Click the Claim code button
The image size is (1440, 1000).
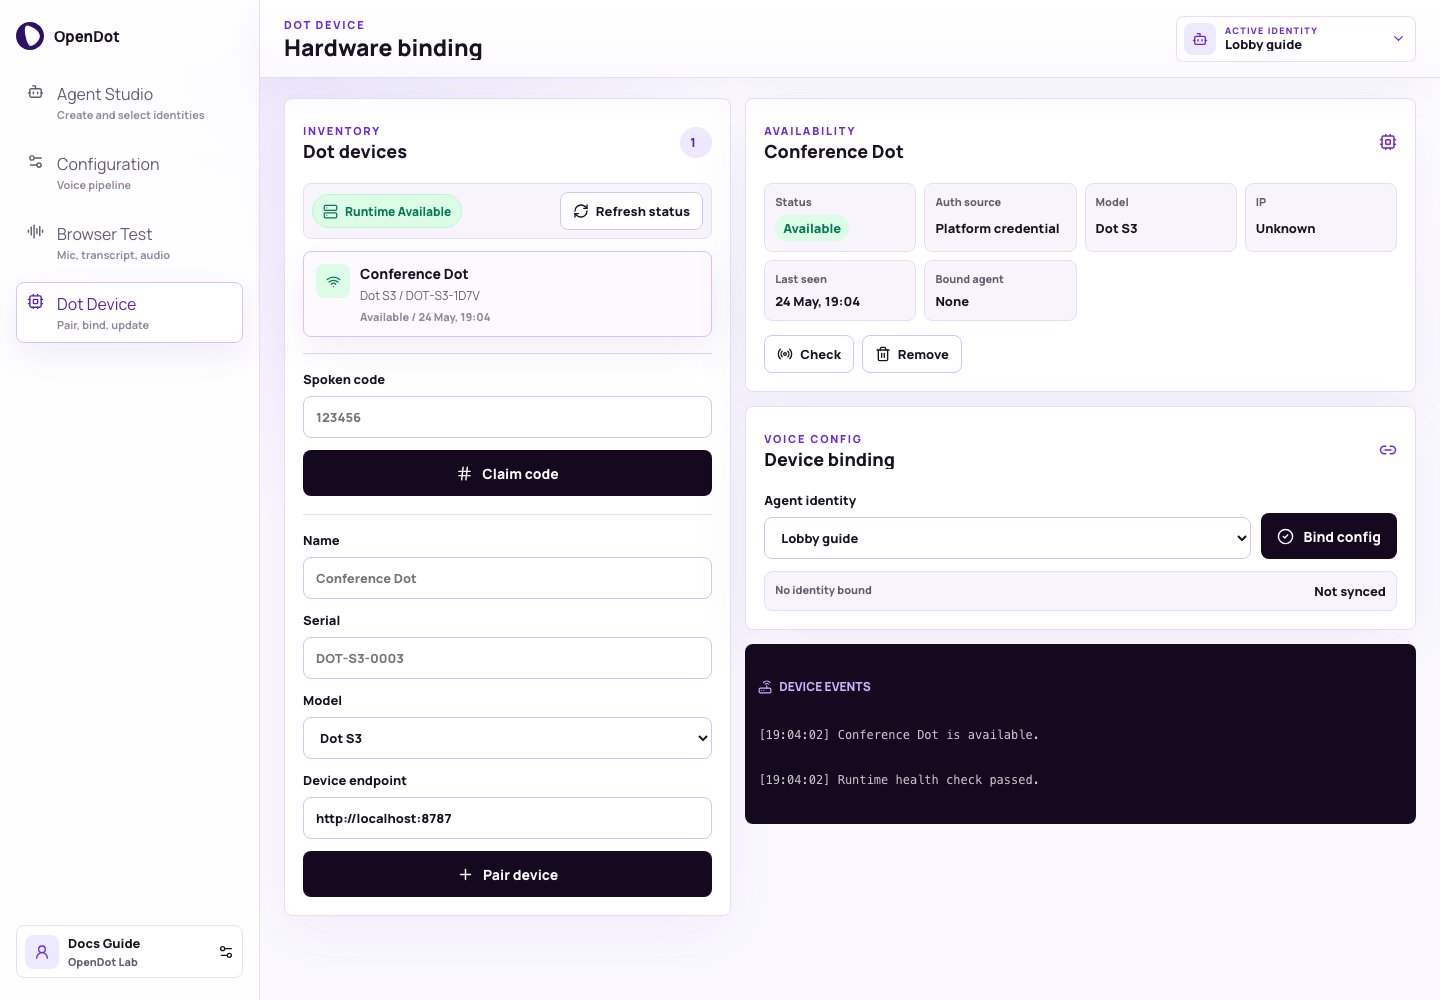[507, 473]
